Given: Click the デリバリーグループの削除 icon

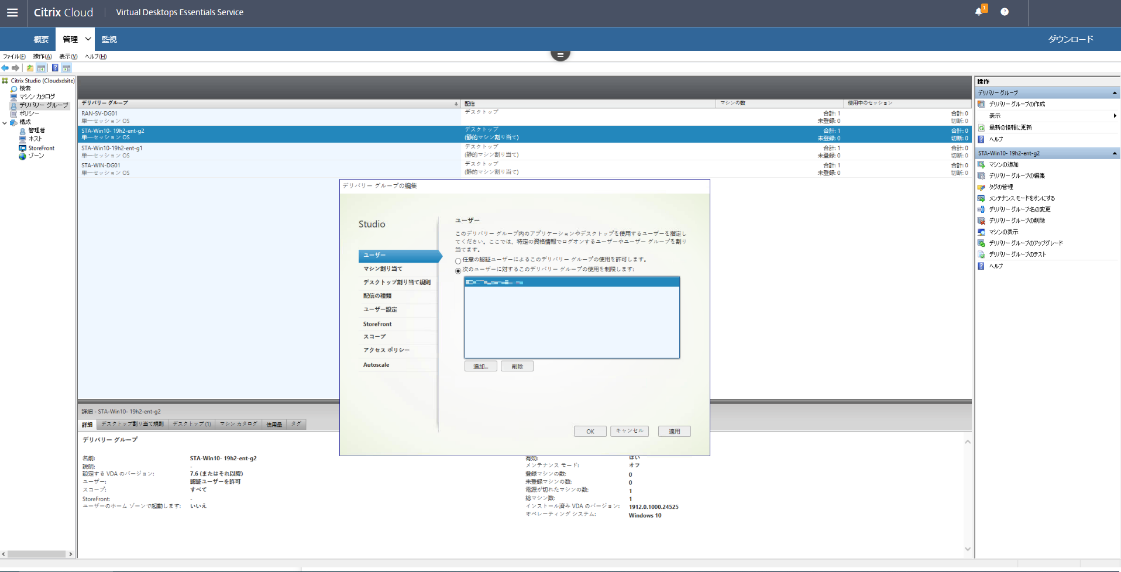Looking at the screenshot, I should click(x=982, y=220).
